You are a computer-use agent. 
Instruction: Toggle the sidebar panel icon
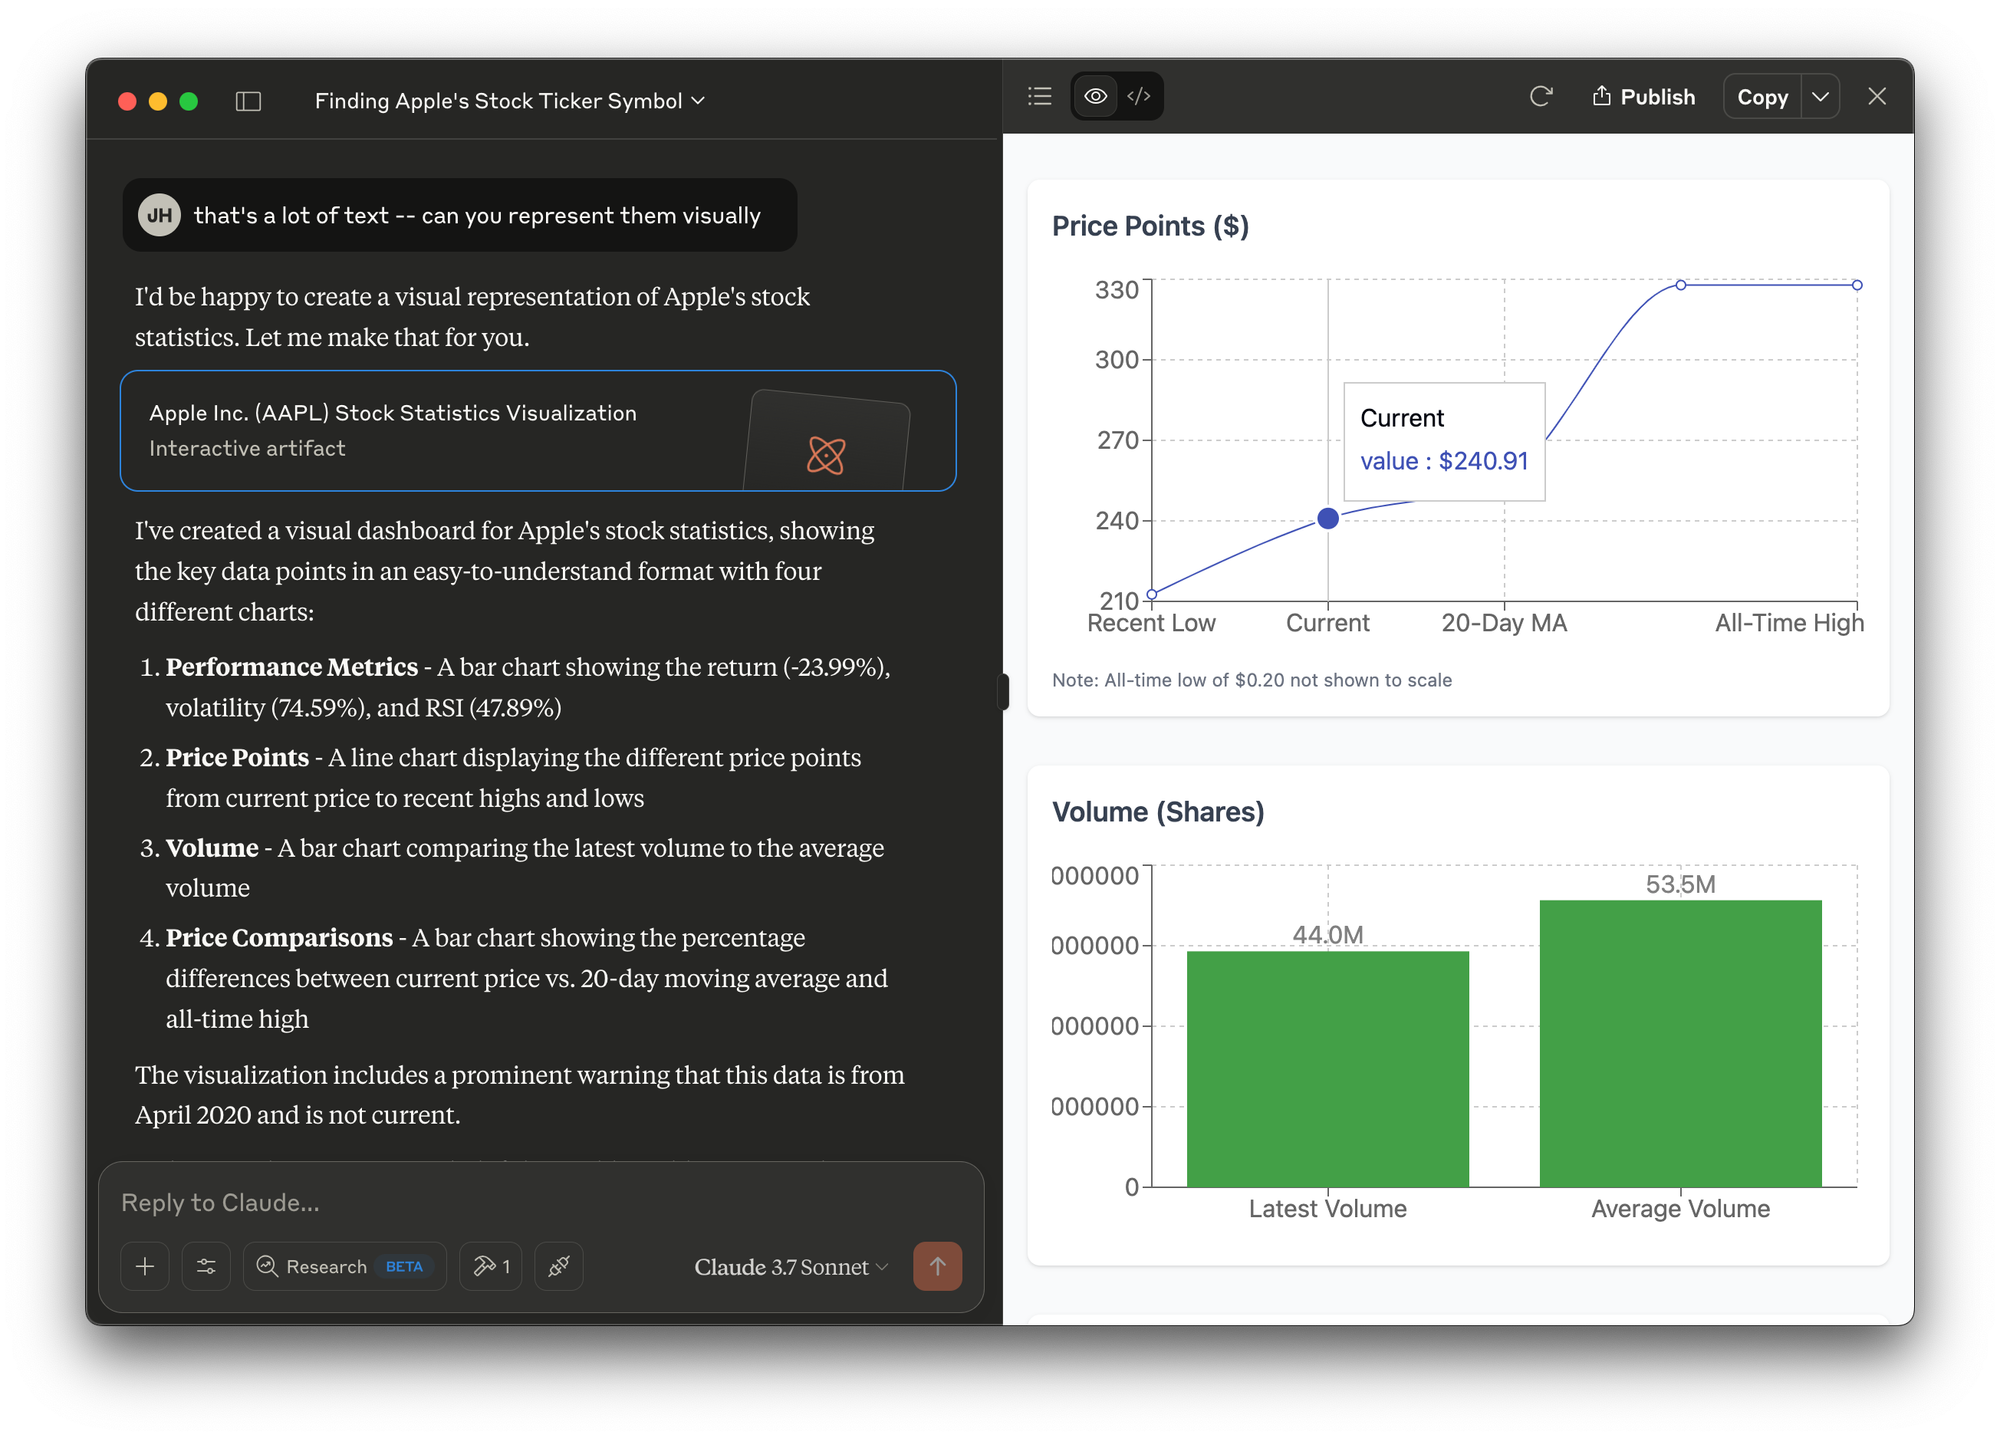[248, 101]
